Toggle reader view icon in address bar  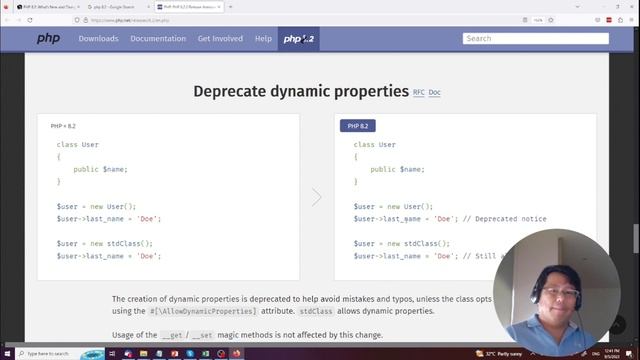525,20
